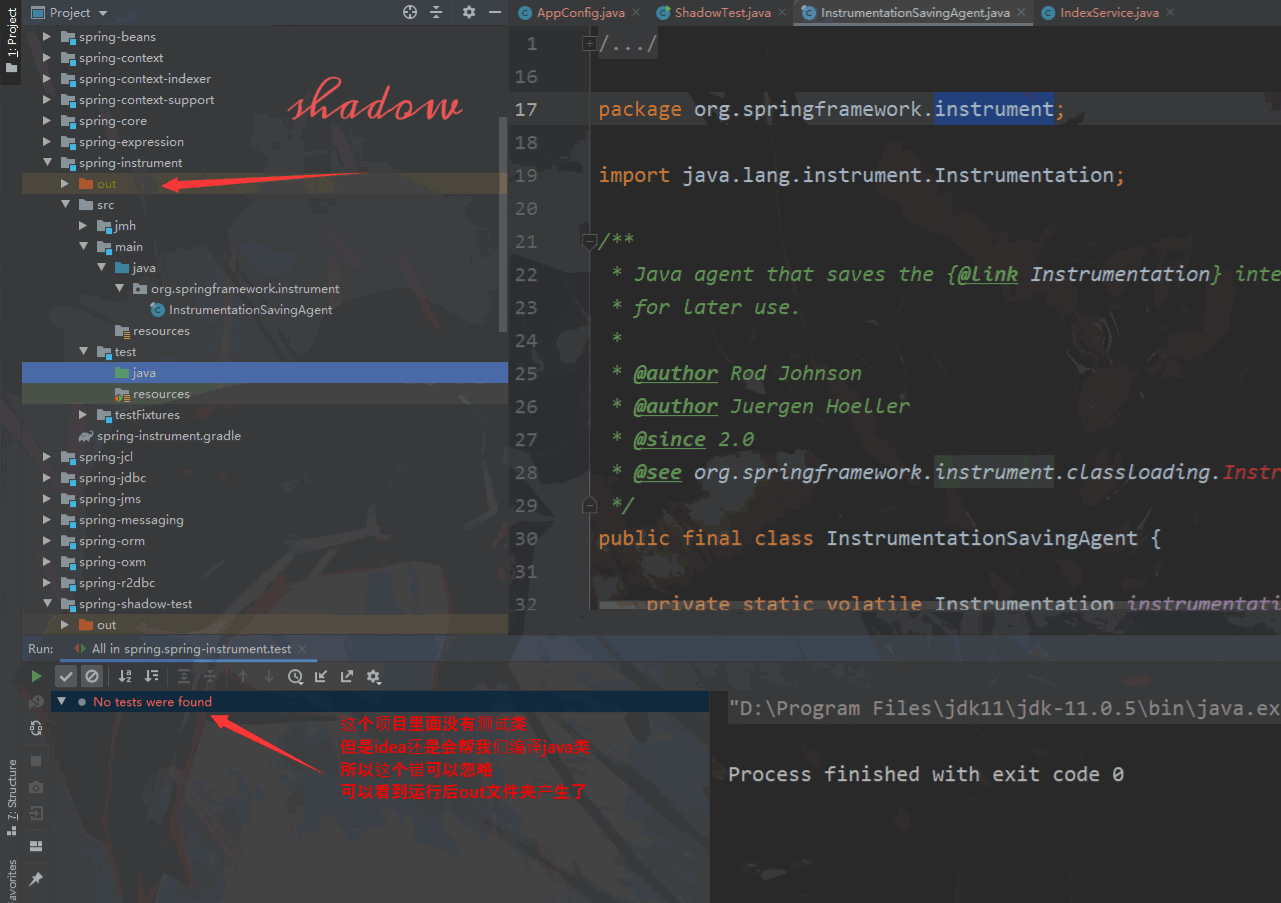Toggle auto-test rerun icon
Image resolution: width=1281 pixels, height=903 pixels.
[x=37, y=728]
